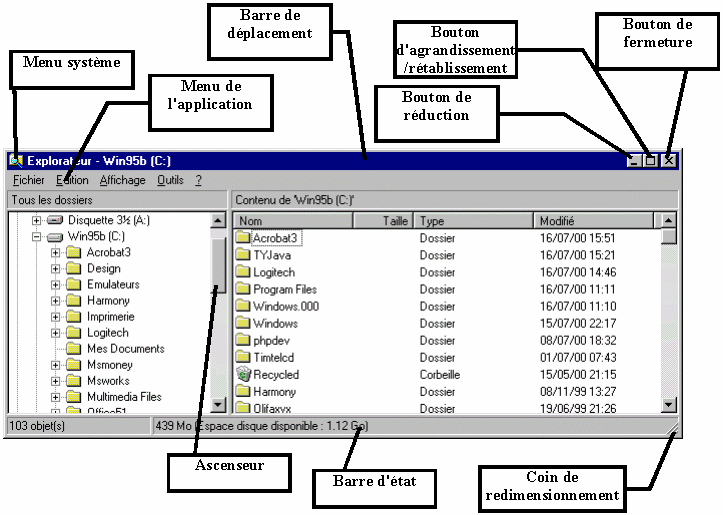The width and height of the screenshot is (723, 515).
Task: Expand the Design folder in tree
Action: pyautogui.click(x=56, y=269)
